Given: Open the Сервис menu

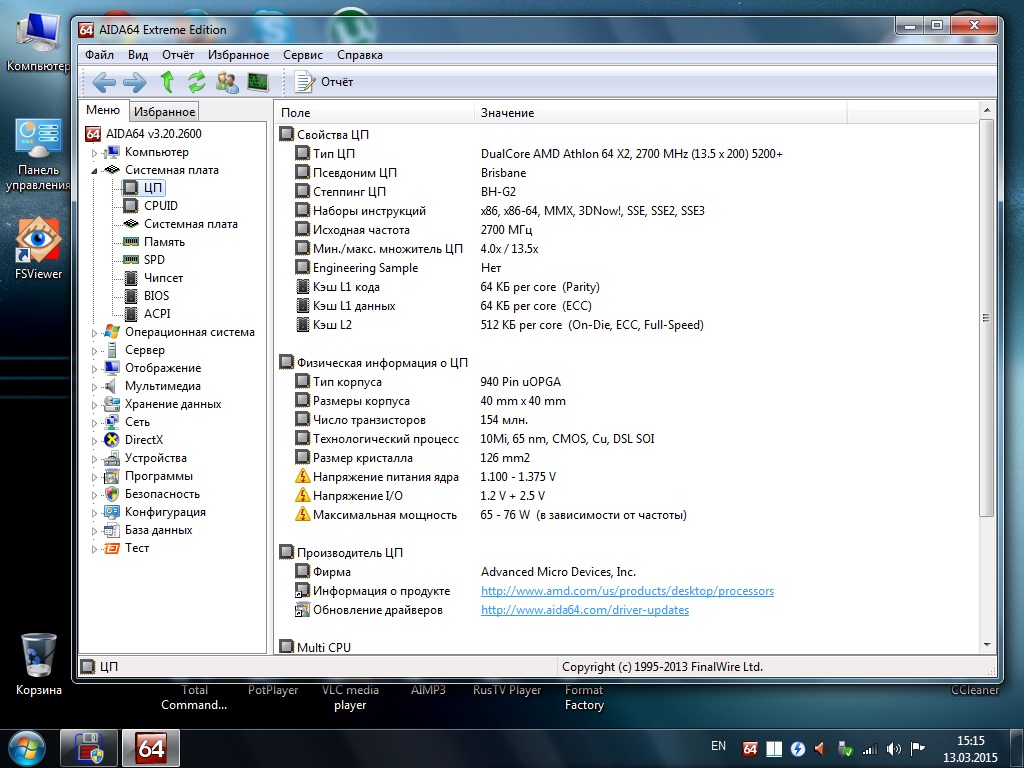Looking at the screenshot, I should point(302,55).
